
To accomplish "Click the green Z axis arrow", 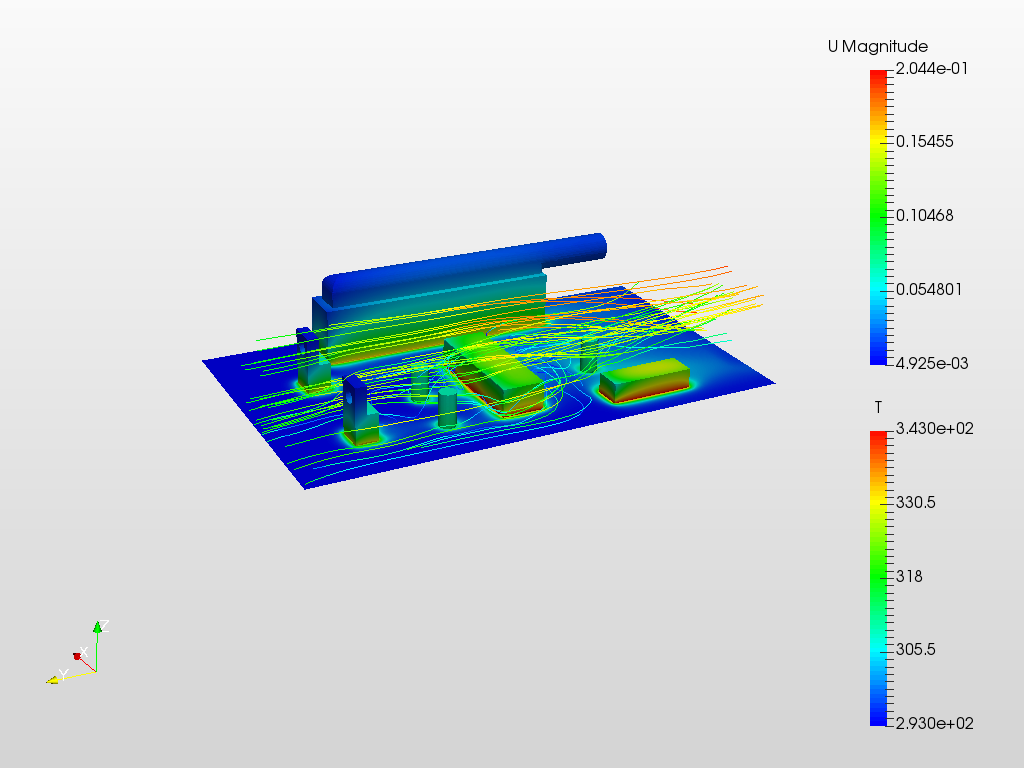I will [97, 629].
